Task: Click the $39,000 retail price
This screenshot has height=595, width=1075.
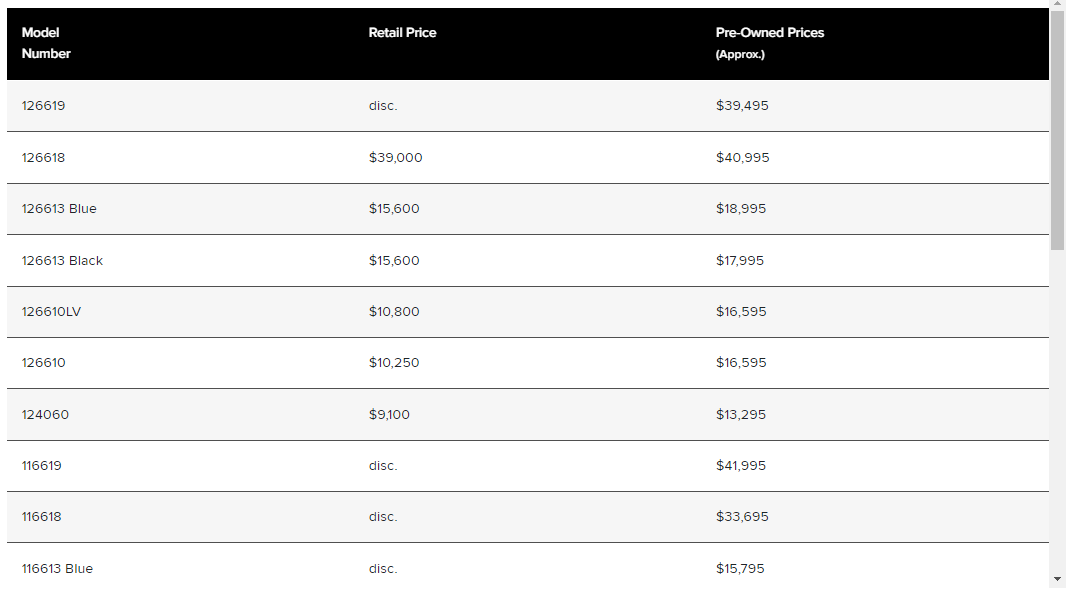Action: tap(395, 158)
